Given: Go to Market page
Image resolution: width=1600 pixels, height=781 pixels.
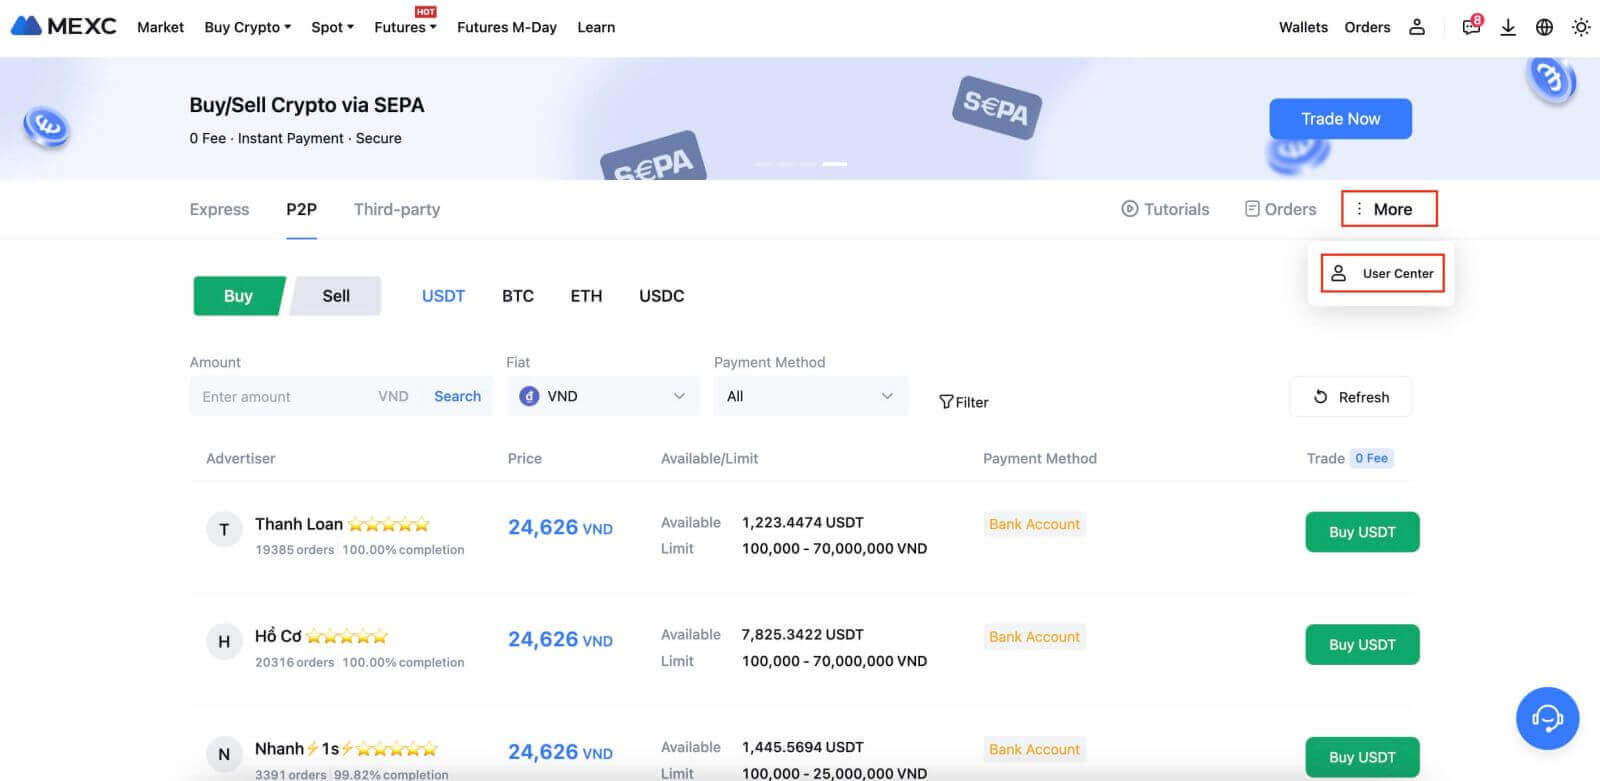Looking at the screenshot, I should tap(160, 27).
